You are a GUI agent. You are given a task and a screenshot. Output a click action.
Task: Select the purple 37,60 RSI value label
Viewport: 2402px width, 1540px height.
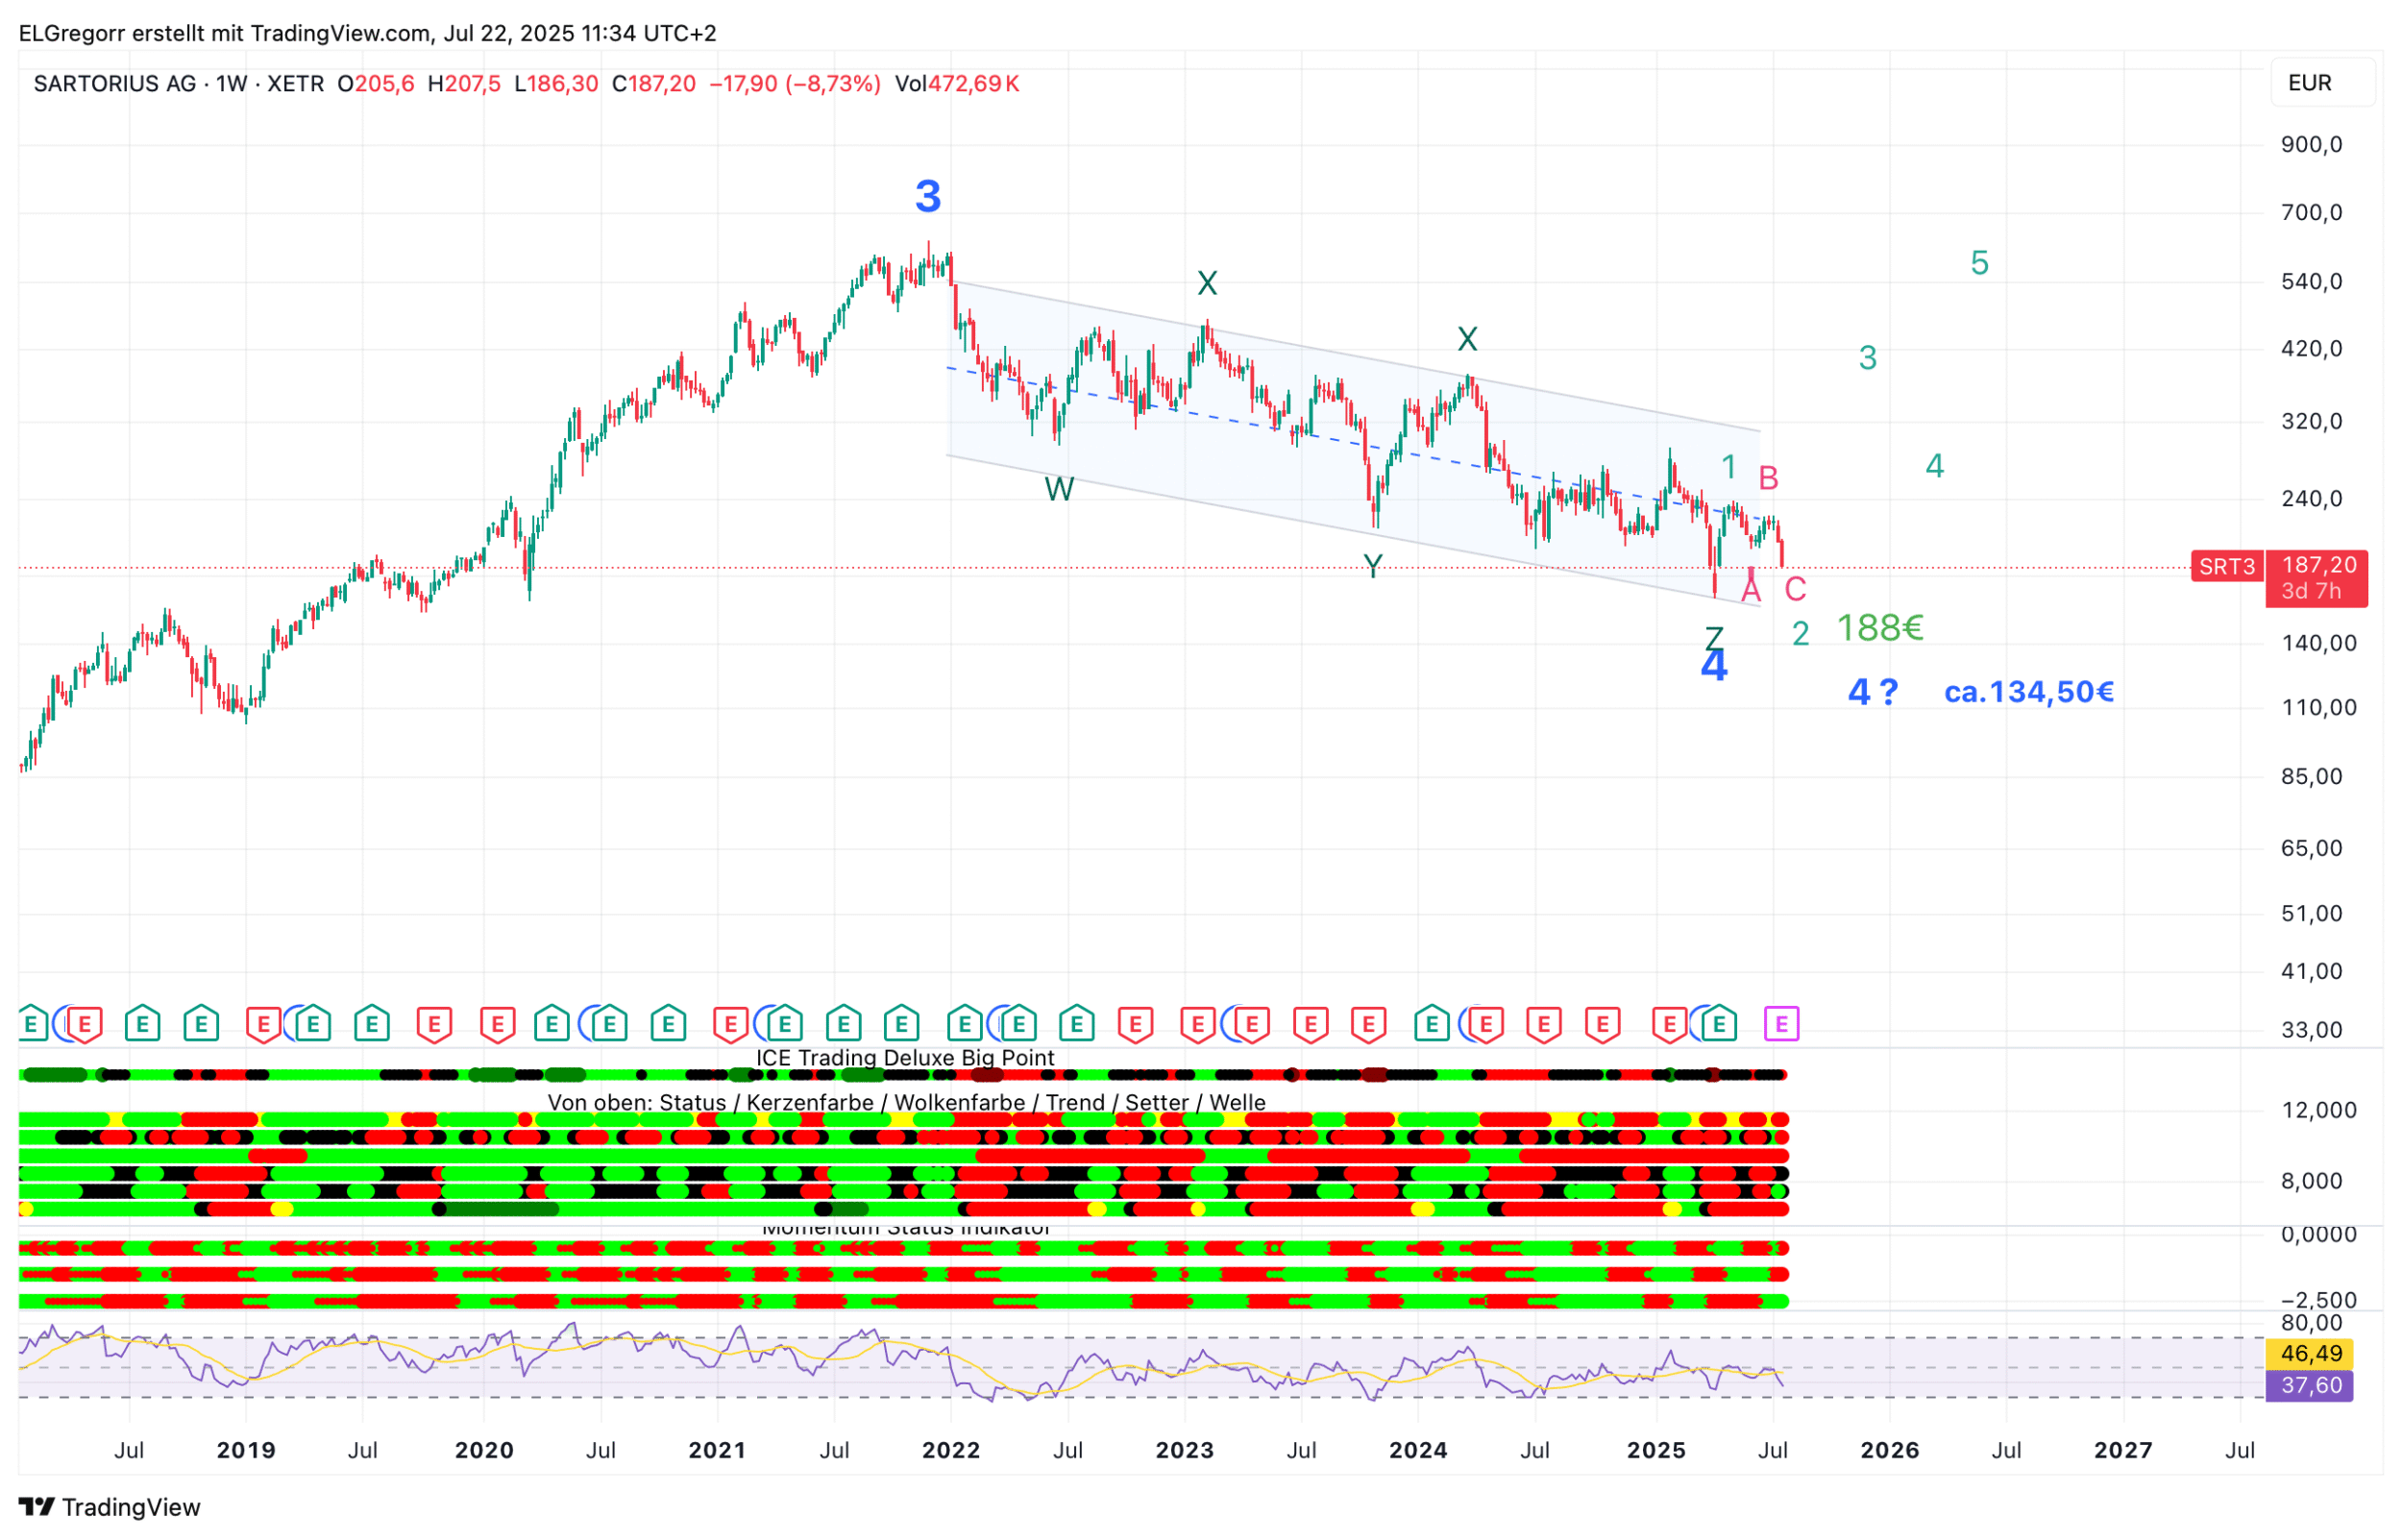pos(2311,1386)
